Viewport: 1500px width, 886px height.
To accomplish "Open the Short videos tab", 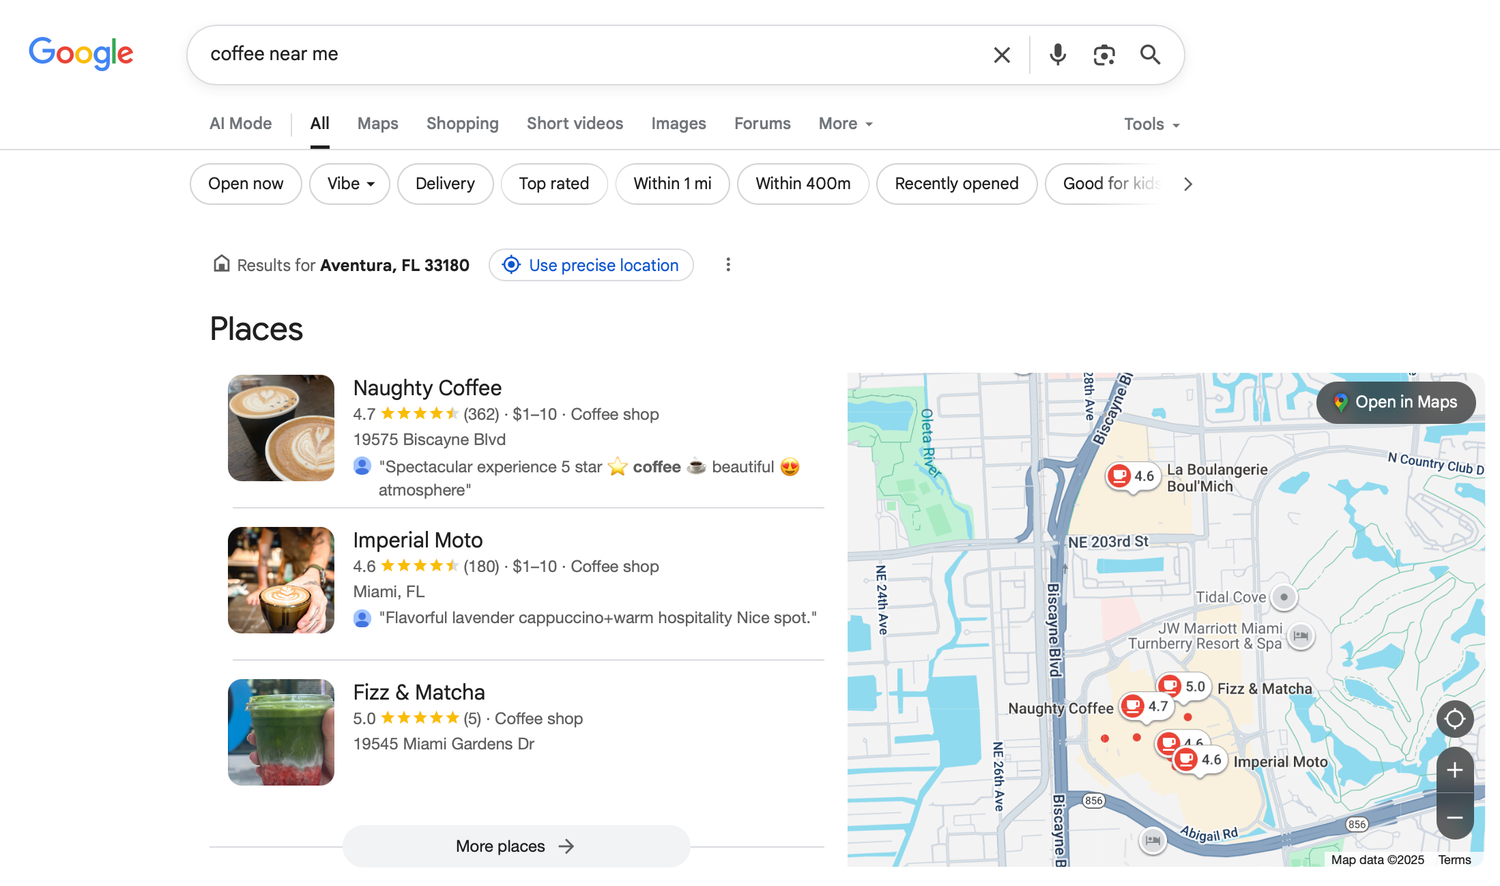I will [x=575, y=124].
